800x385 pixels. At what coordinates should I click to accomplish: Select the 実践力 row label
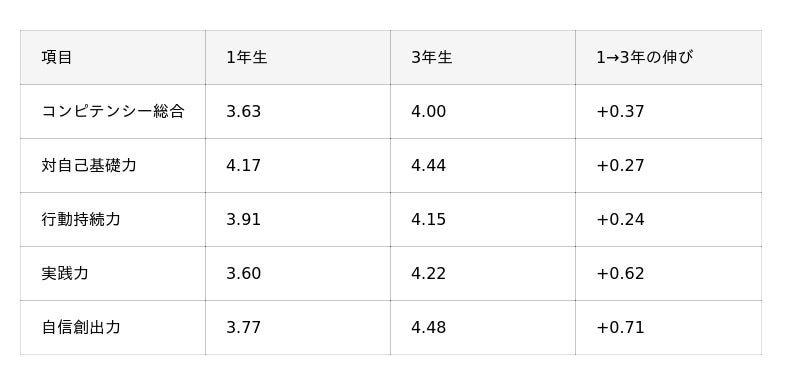pyautogui.click(x=113, y=273)
